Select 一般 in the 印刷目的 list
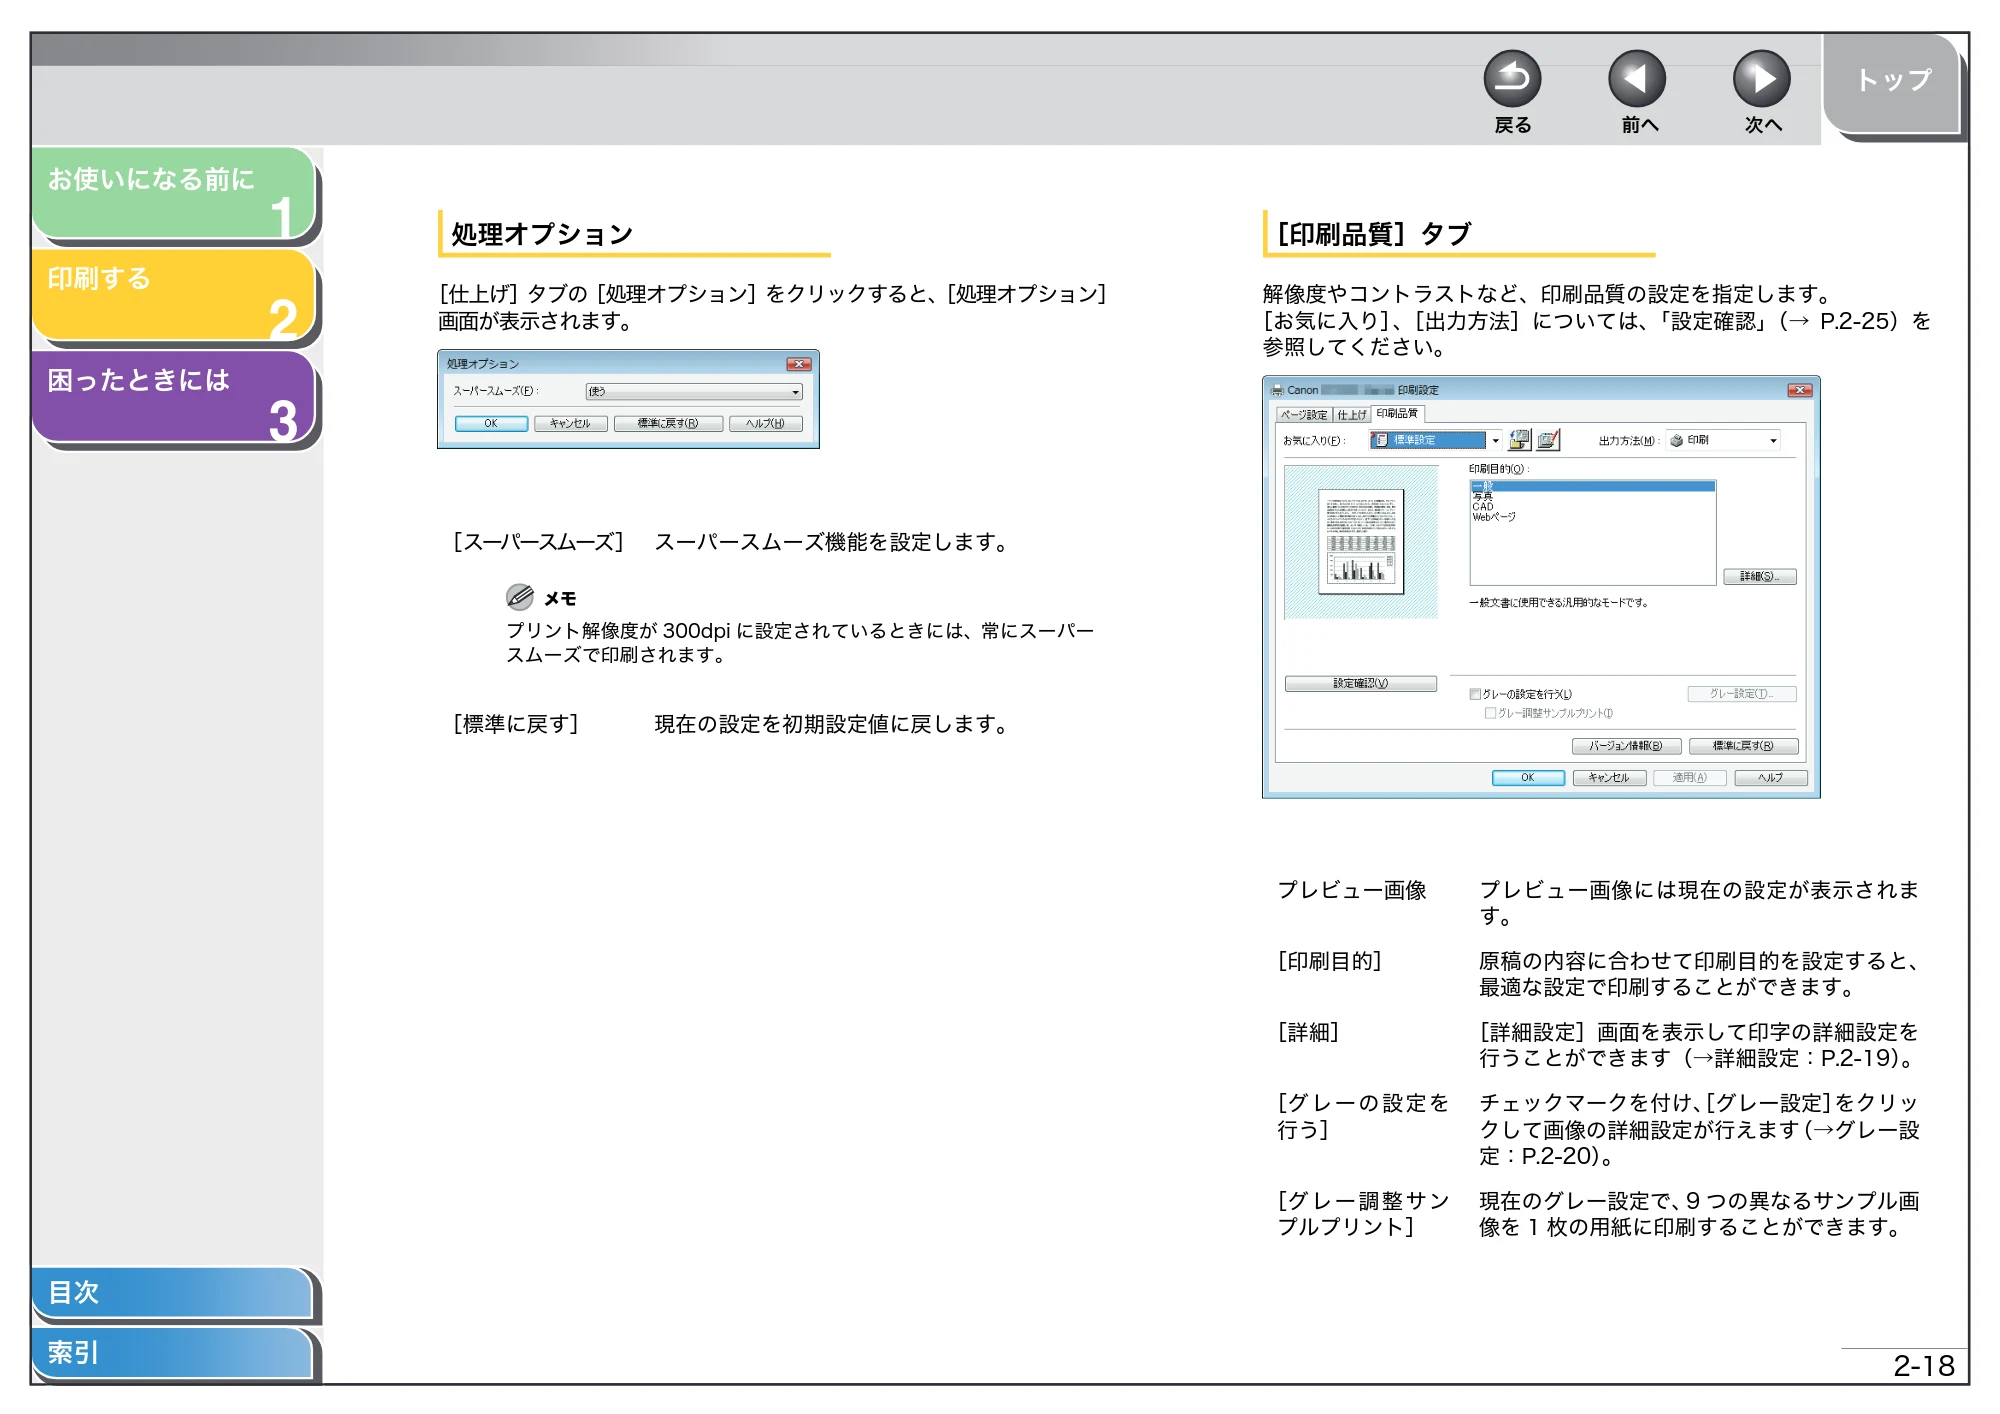 [x=1592, y=486]
